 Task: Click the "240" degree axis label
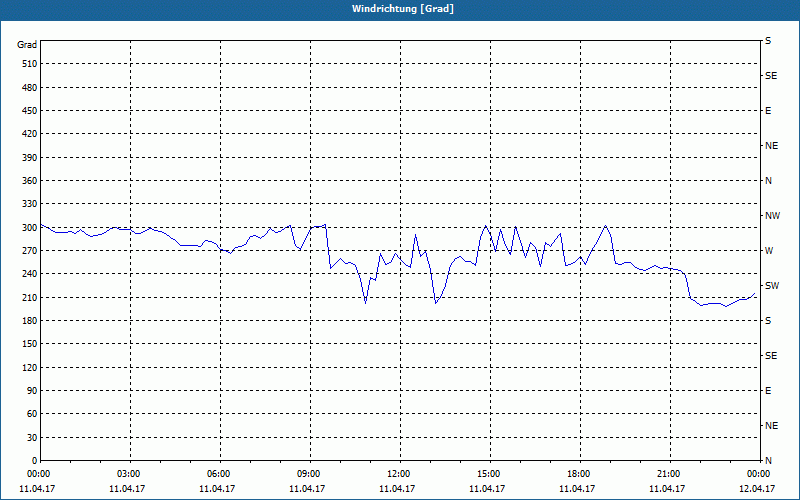(30, 274)
